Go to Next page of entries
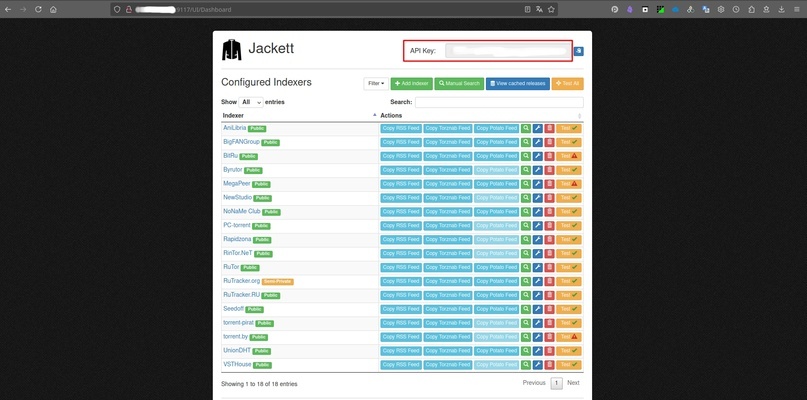Screen dimensions: 807x400 [573, 383]
